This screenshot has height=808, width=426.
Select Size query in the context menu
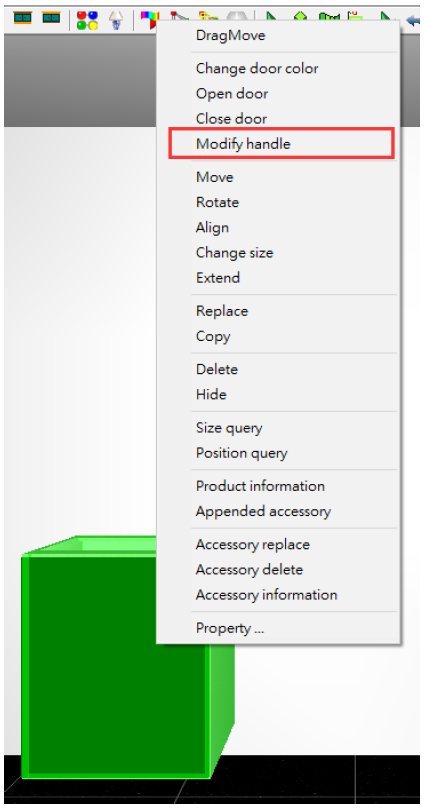point(229,428)
